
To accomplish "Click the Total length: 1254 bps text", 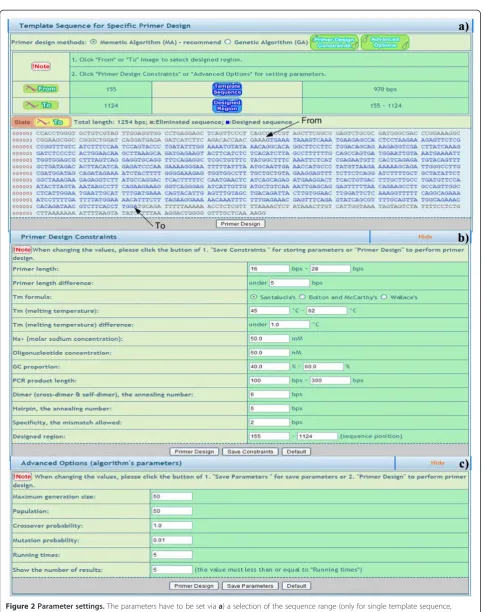I will pos(109,122).
